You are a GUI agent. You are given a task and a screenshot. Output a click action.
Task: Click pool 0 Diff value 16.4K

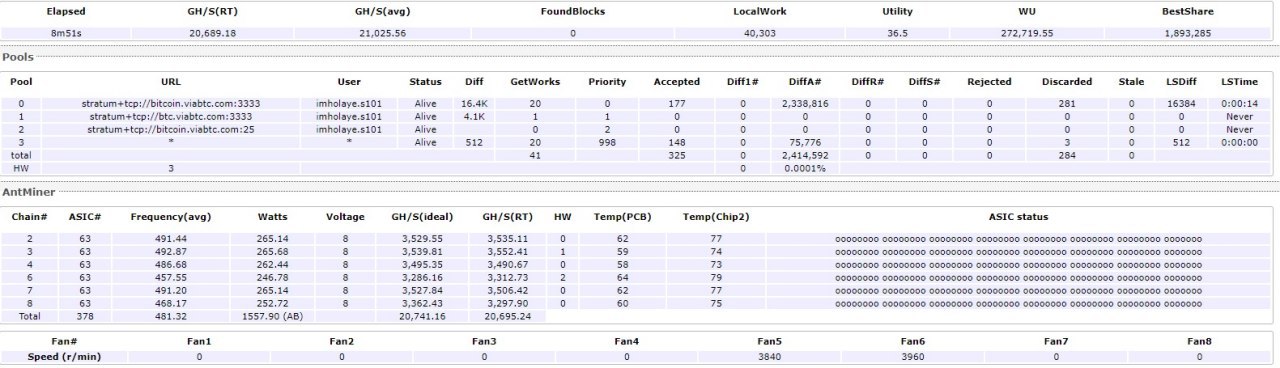(x=474, y=103)
